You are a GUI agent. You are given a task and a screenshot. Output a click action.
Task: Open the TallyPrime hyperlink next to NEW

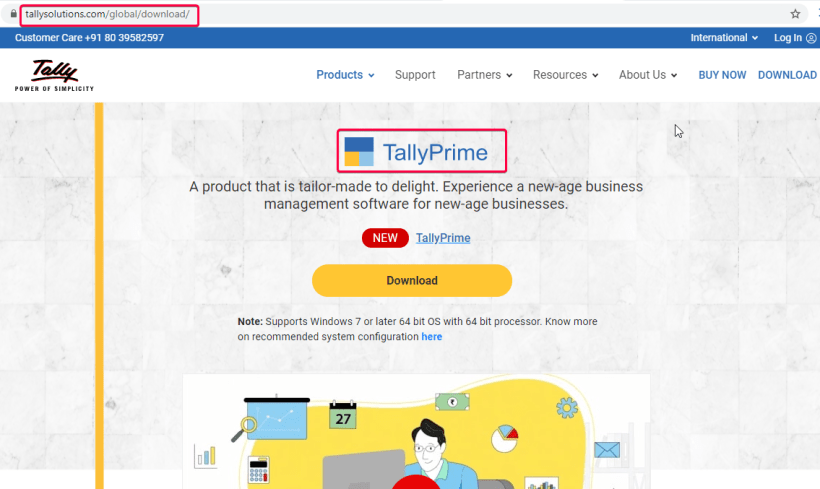(443, 238)
